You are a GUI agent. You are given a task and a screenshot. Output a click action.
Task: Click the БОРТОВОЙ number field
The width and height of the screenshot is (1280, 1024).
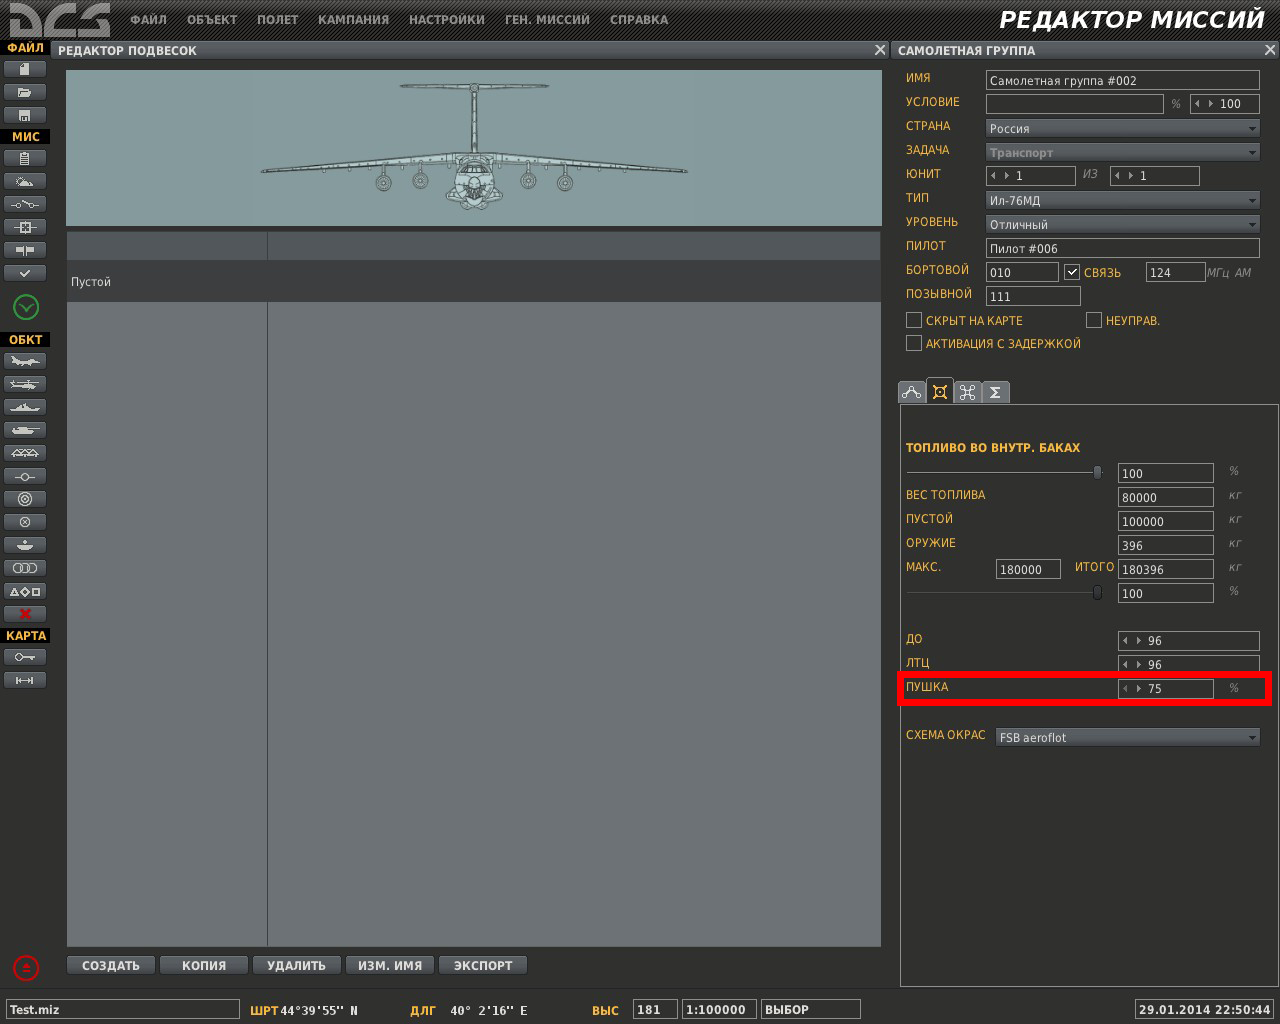pyautogui.click(x=1022, y=272)
